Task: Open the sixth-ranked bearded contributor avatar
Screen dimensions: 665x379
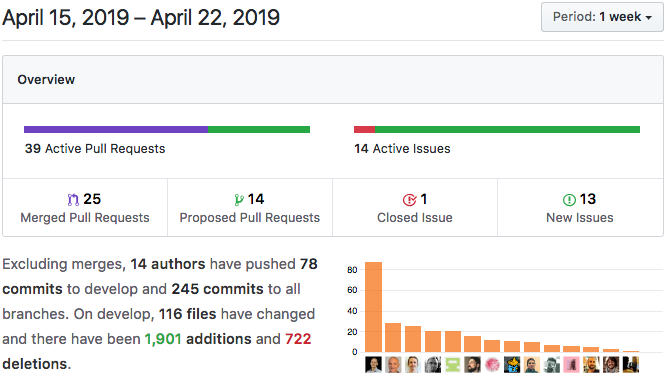Action: [472, 365]
